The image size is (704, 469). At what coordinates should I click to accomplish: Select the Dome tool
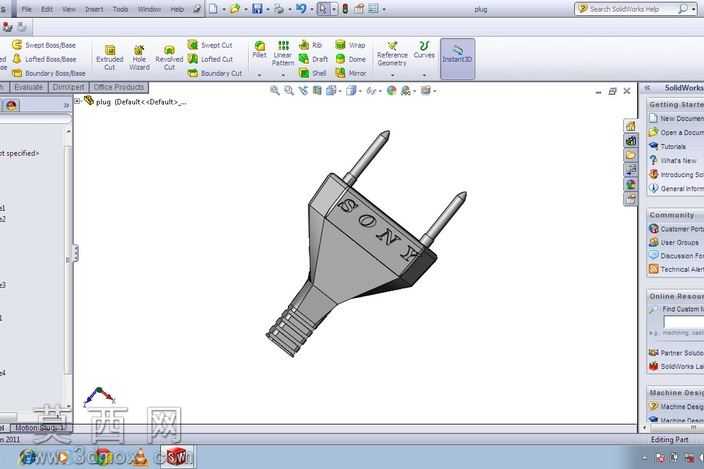[350, 59]
